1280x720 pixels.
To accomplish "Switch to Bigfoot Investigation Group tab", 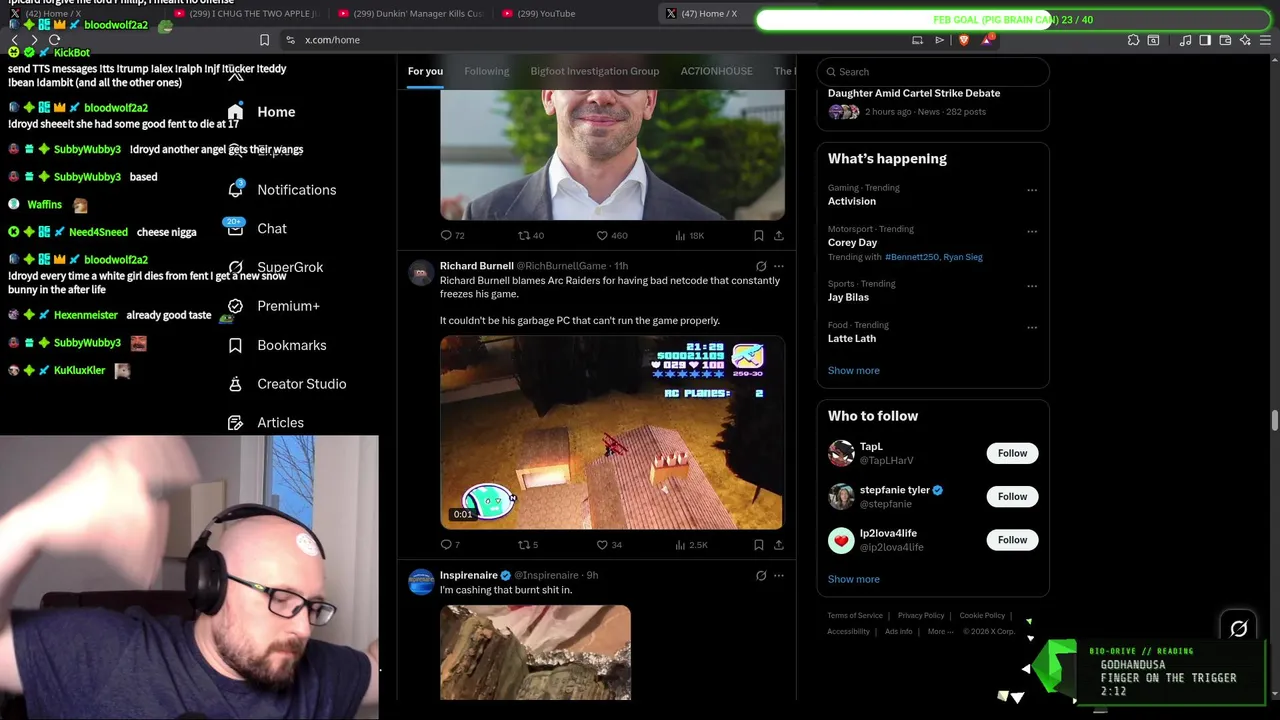I will tap(595, 72).
